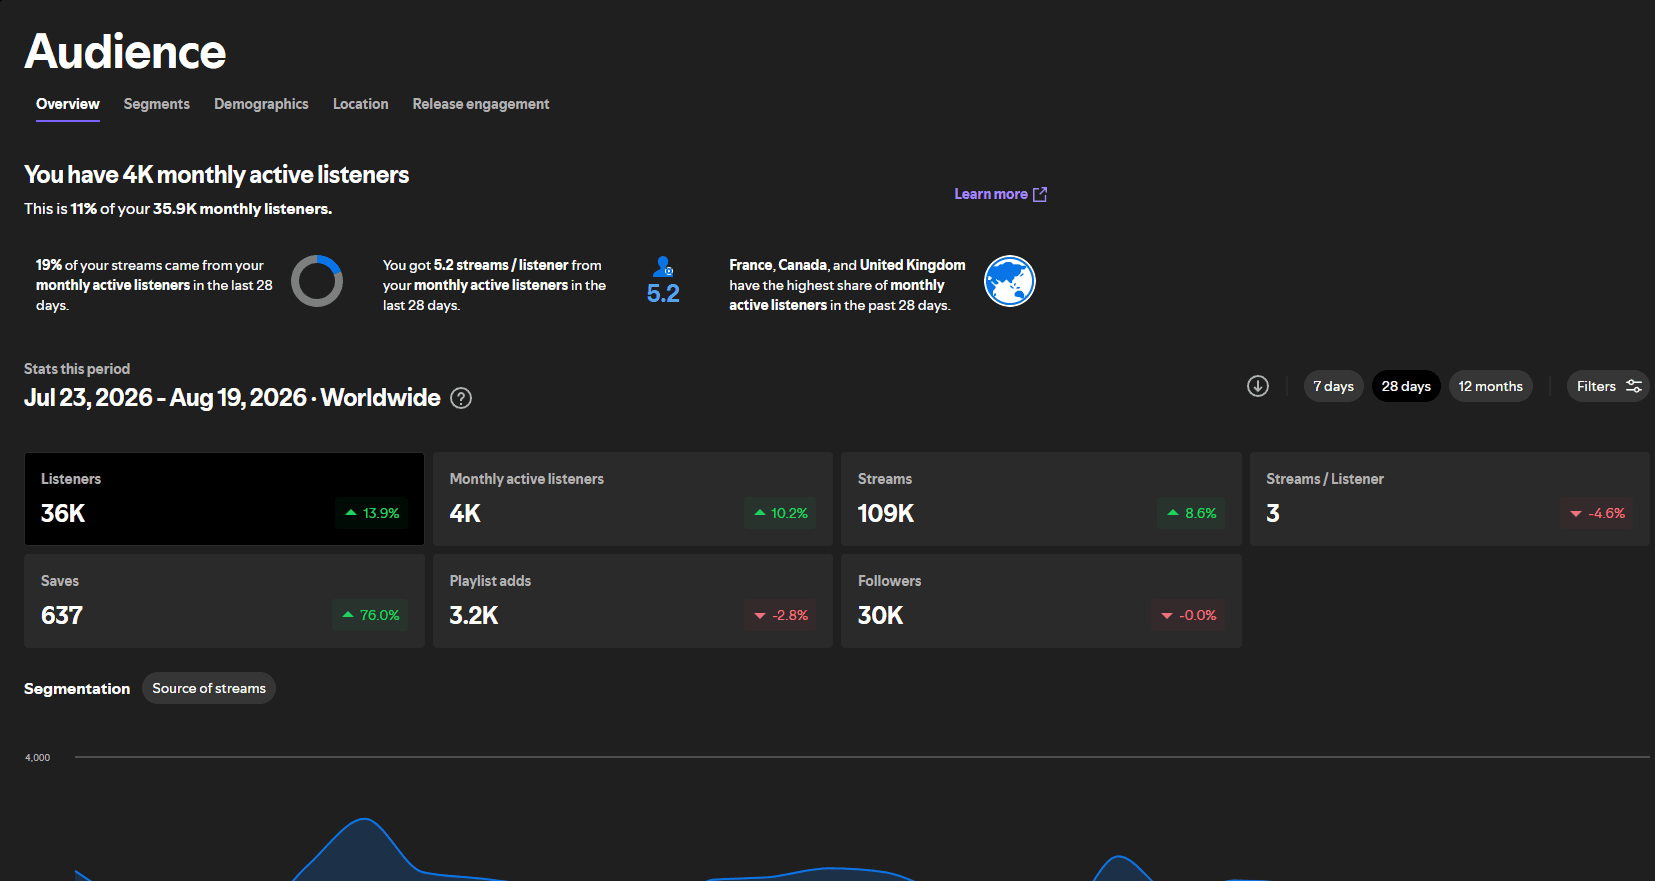Screen dimensions: 1655x881
Task: Open the Release engagement tab
Action: coord(481,104)
